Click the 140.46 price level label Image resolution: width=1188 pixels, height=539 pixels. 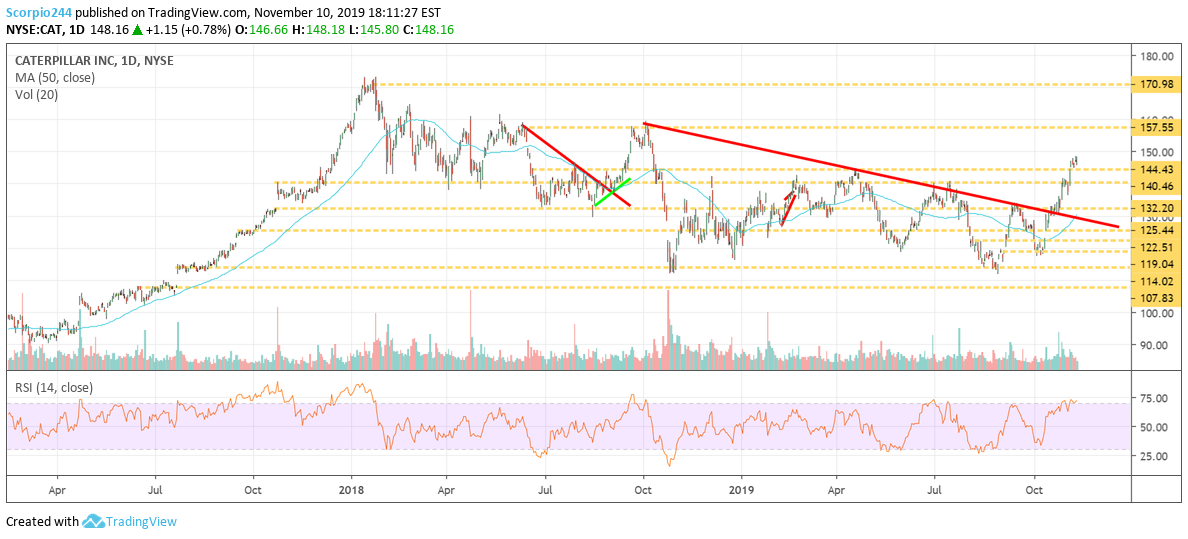[1155, 186]
